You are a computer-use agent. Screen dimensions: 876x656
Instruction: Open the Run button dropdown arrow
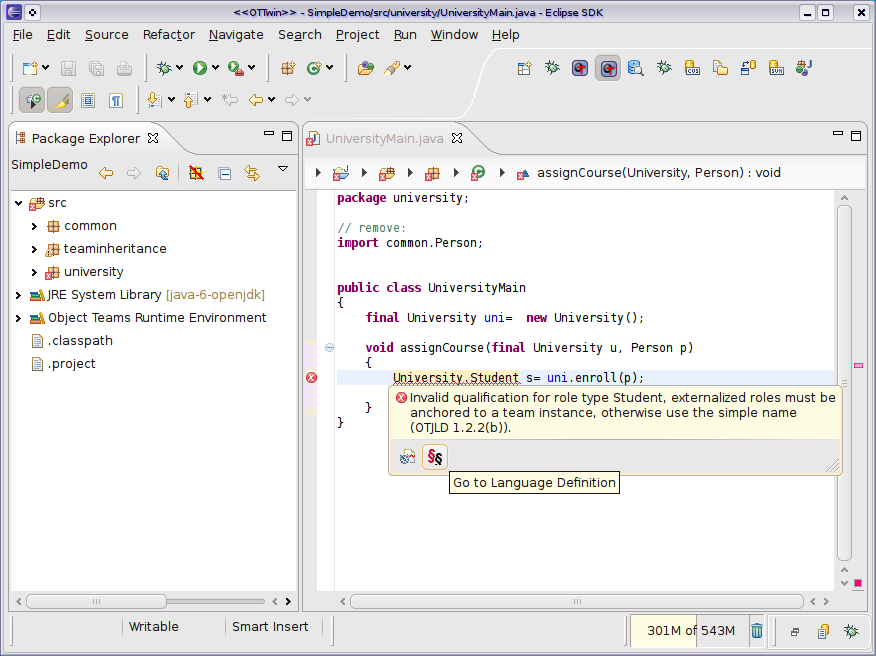coord(215,68)
